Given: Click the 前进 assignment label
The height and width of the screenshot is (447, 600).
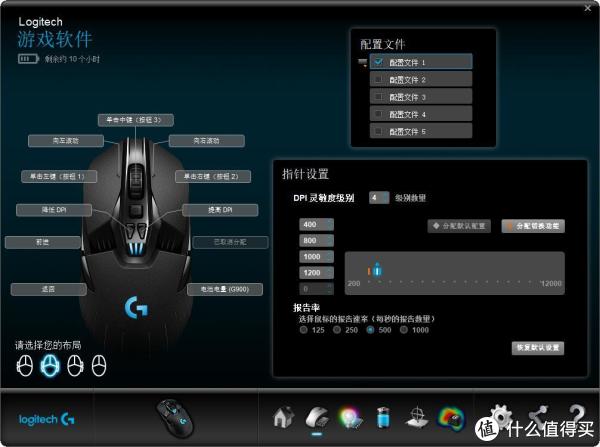Looking at the screenshot, I should (x=43, y=242).
